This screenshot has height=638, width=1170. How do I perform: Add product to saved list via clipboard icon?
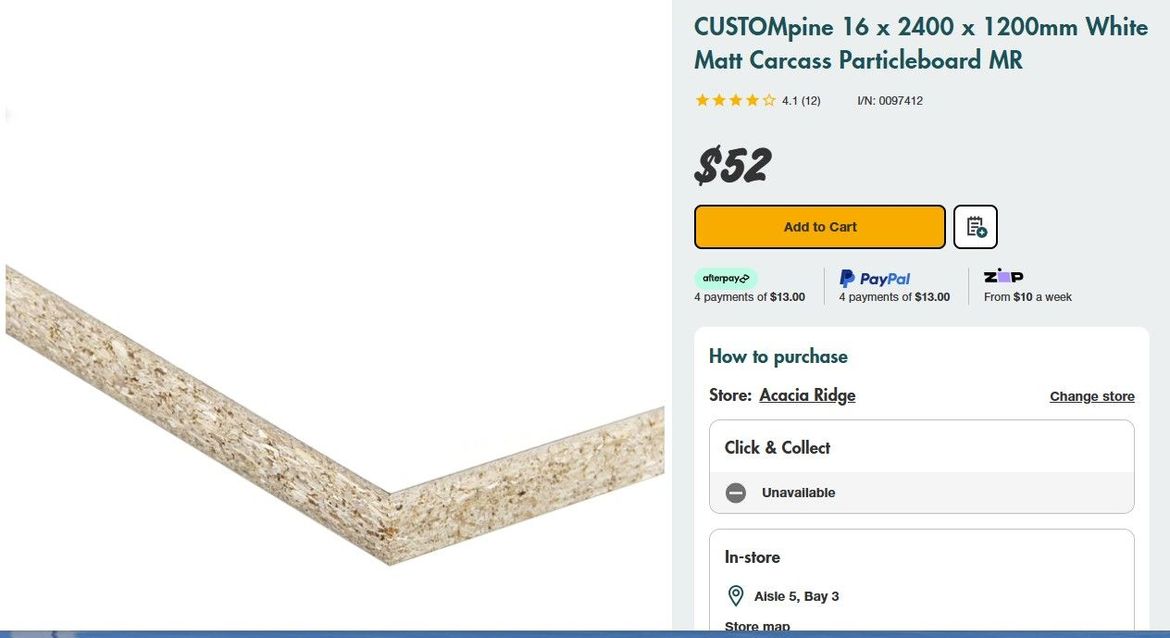[975, 226]
